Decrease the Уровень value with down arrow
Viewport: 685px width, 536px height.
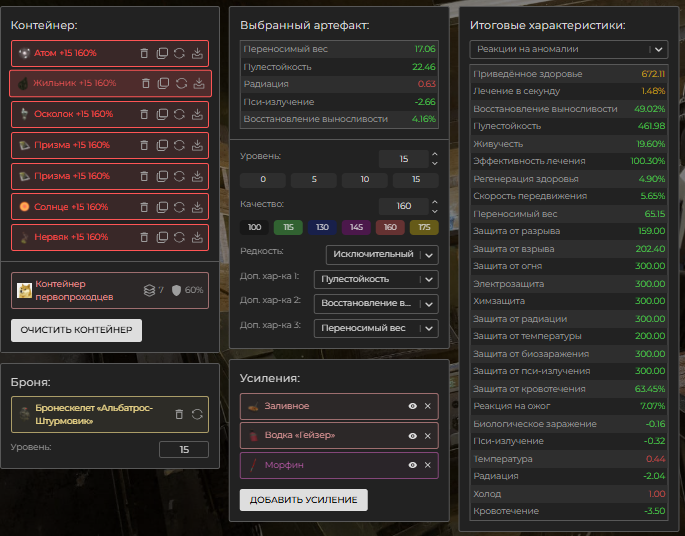[x=435, y=163]
